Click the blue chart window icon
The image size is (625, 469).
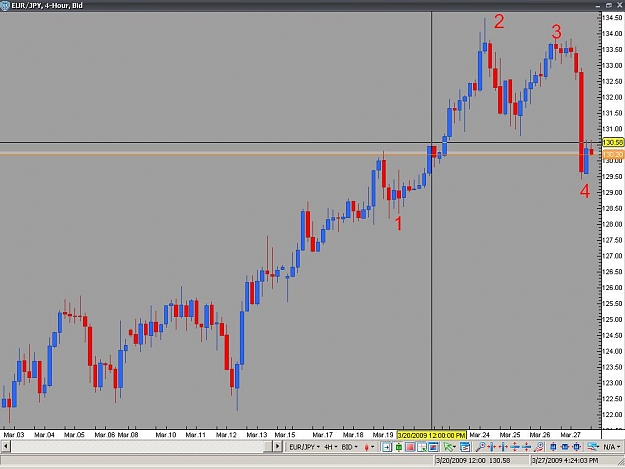pyautogui.click(x=433, y=447)
